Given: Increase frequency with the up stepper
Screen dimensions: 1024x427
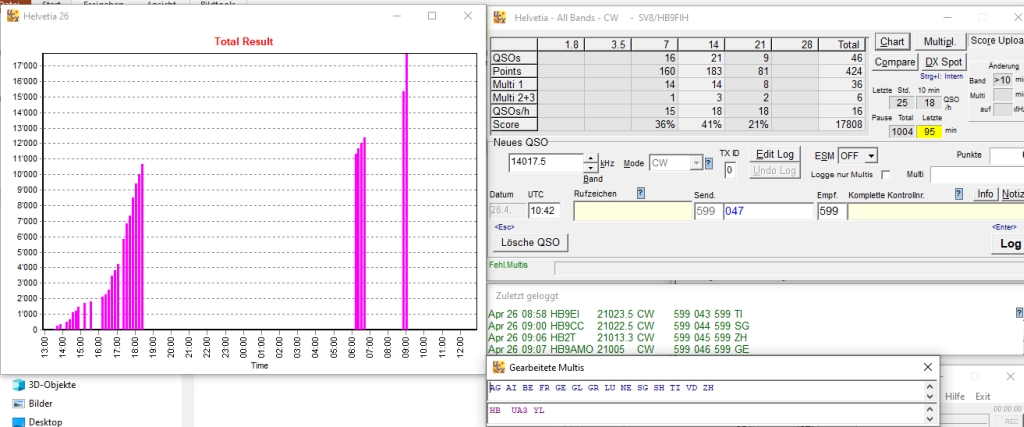Looking at the screenshot, I should click(590, 159).
